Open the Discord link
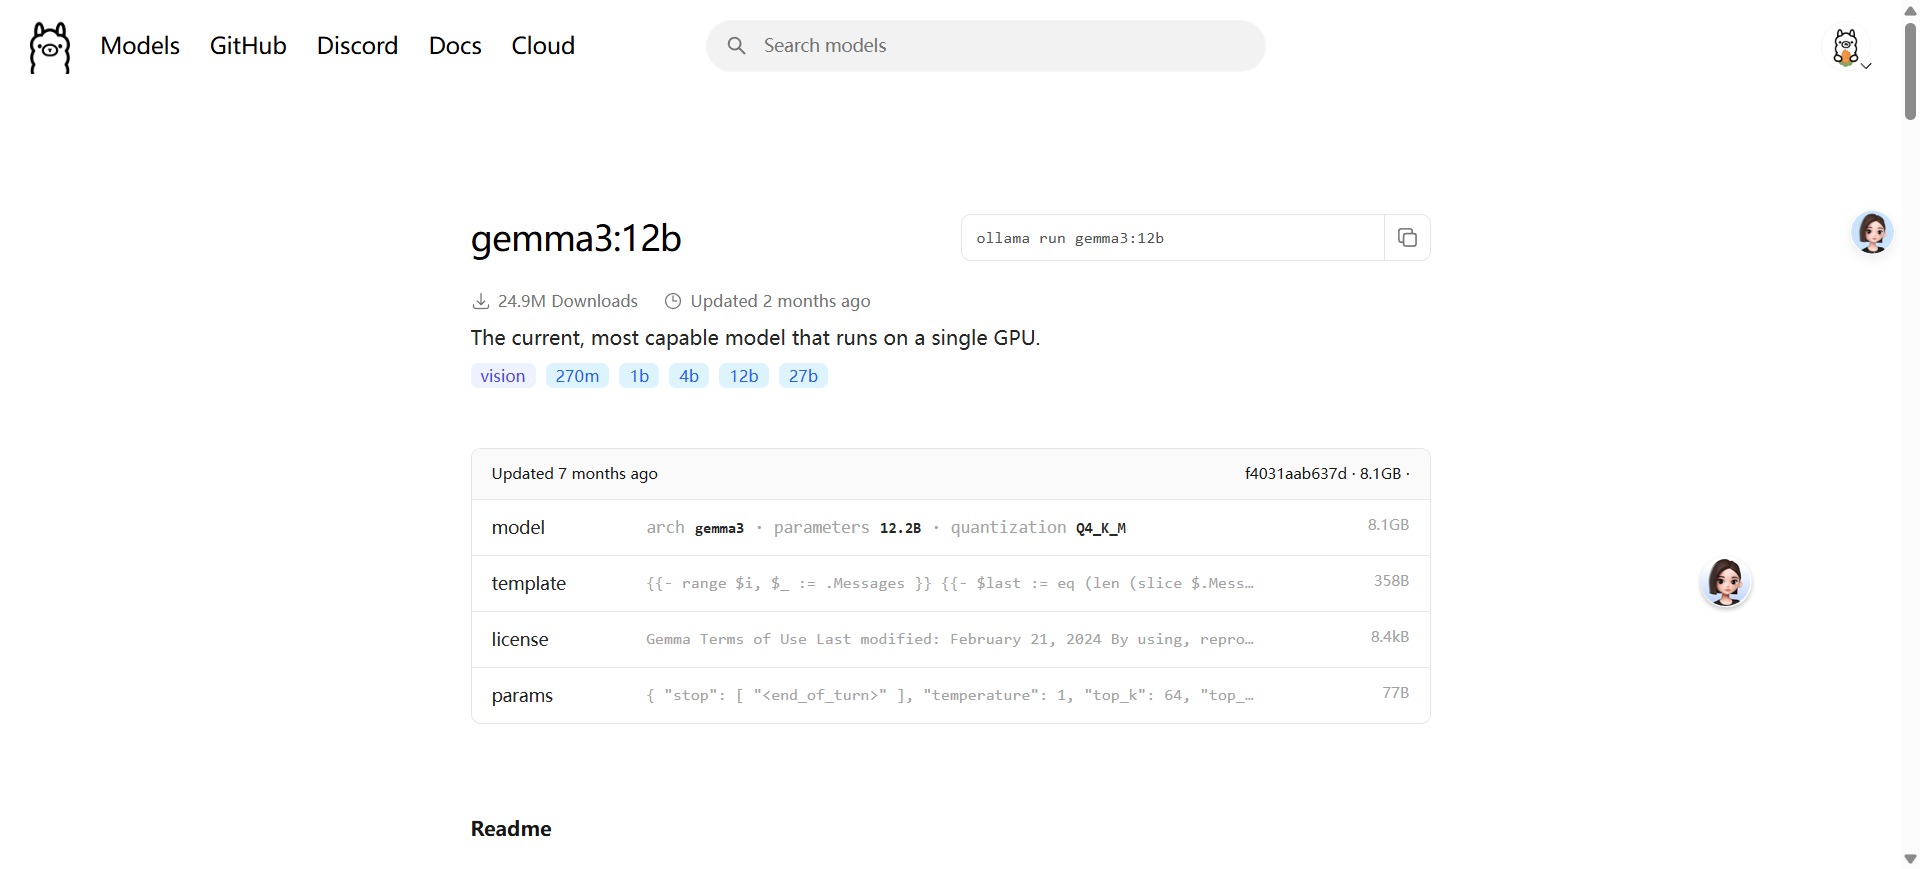Viewport: 1920px width, 869px height. click(357, 46)
